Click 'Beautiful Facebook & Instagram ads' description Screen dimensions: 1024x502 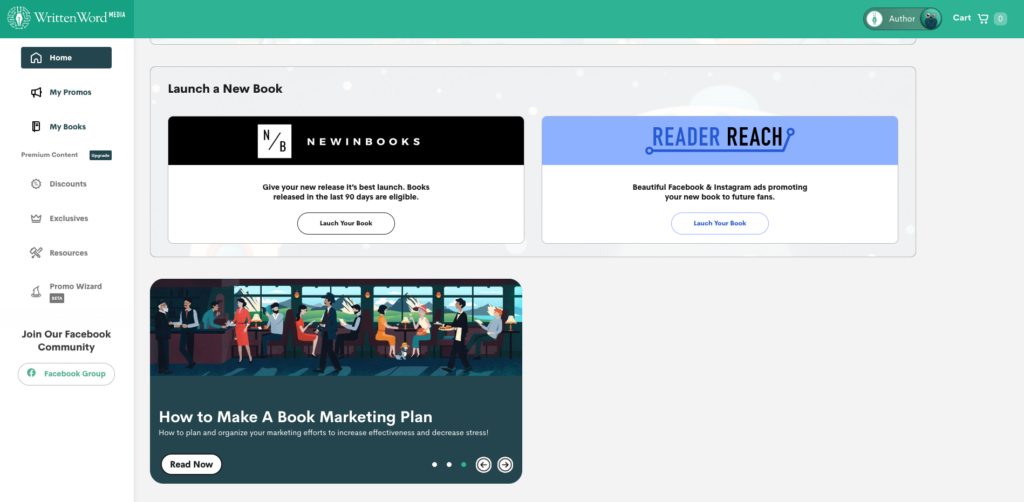tap(720, 192)
